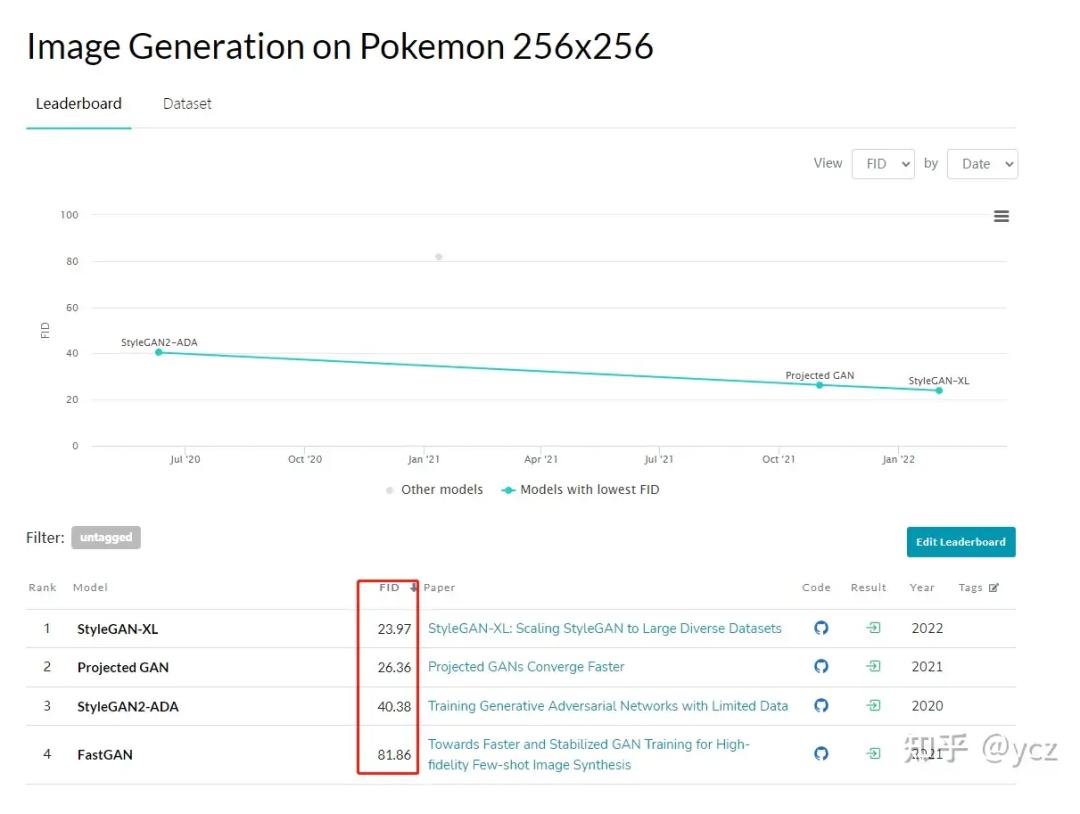Click the Edit Leaderboard button

click(961, 542)
